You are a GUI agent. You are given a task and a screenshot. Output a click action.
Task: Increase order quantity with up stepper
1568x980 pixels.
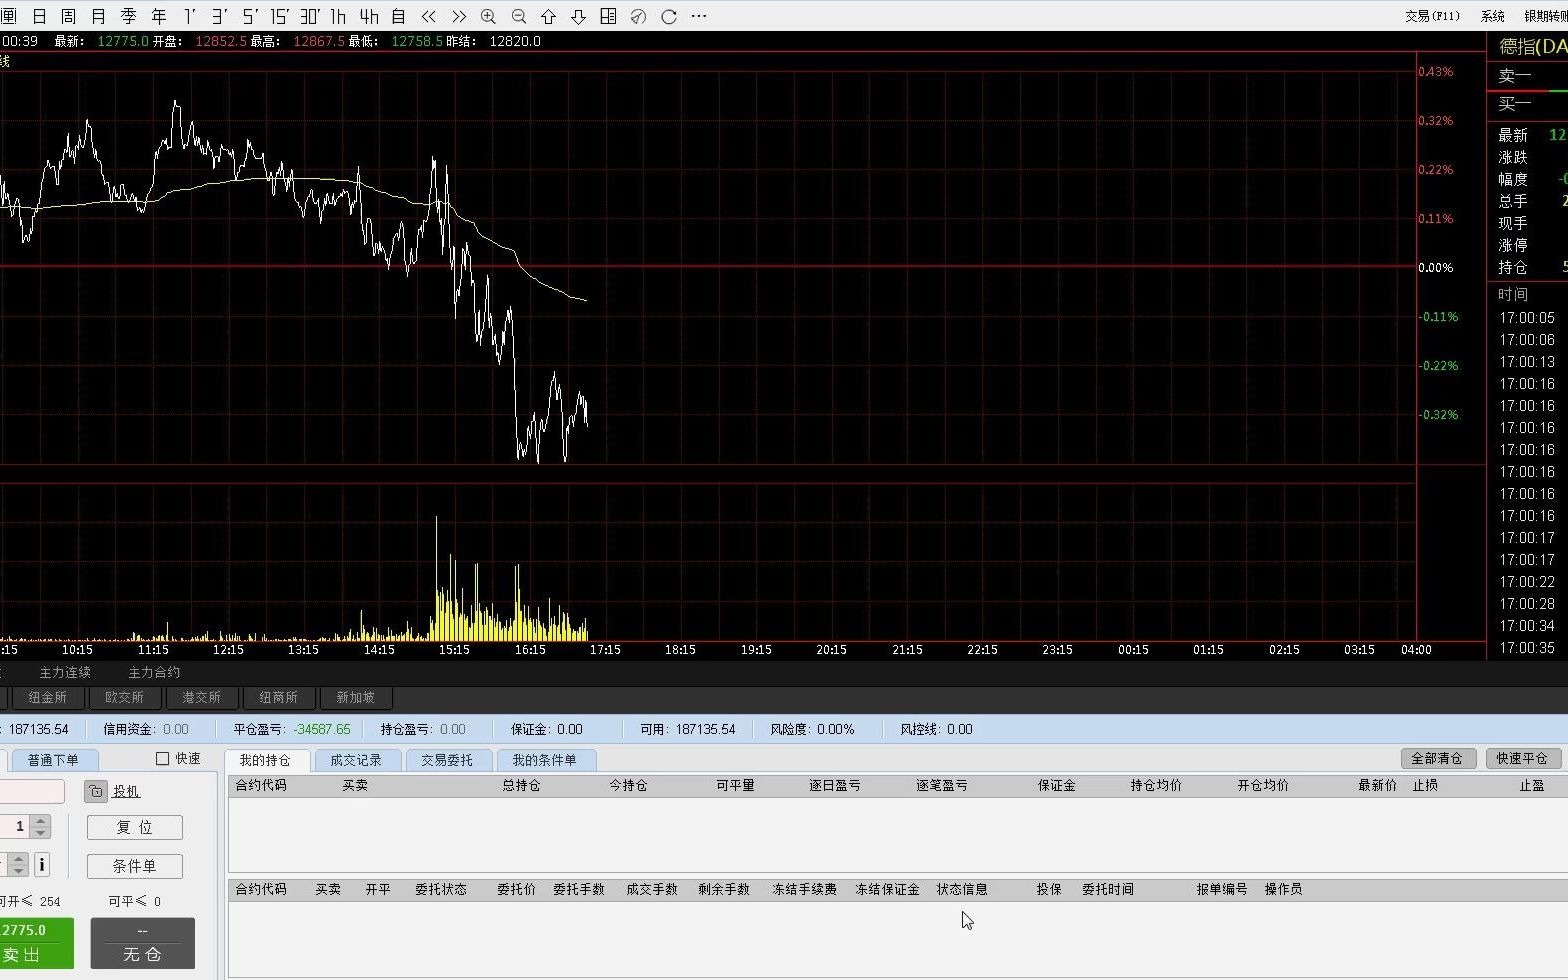click(41, 821)
